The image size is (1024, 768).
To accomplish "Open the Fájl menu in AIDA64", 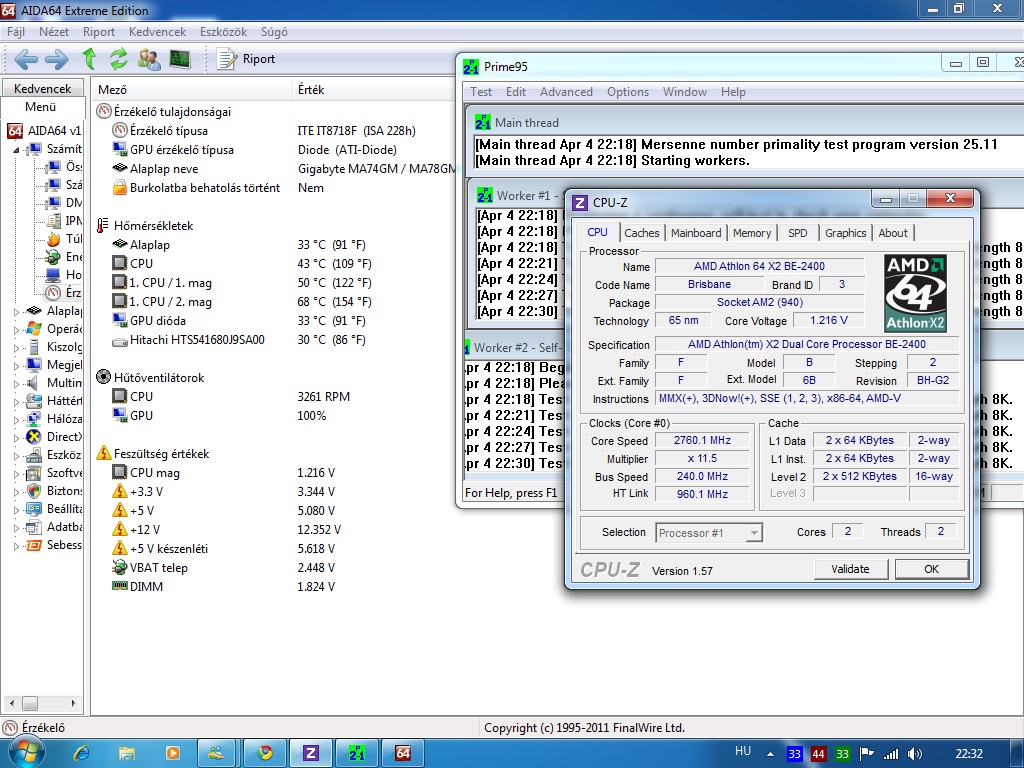I will tap(16, 32).
